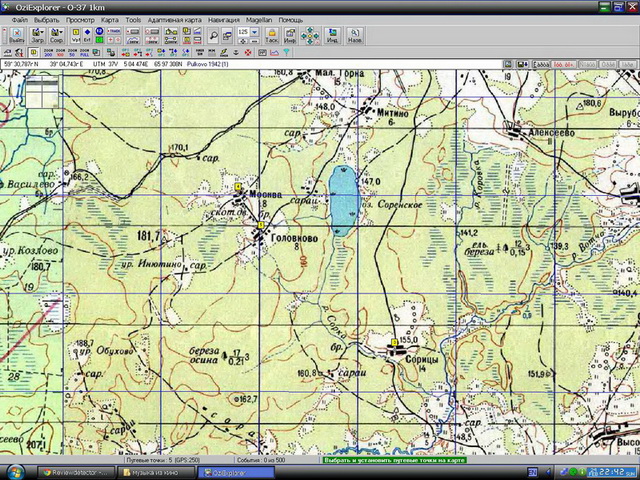Open the Навигация menu

pyautogui.click(x=223, y=20)
